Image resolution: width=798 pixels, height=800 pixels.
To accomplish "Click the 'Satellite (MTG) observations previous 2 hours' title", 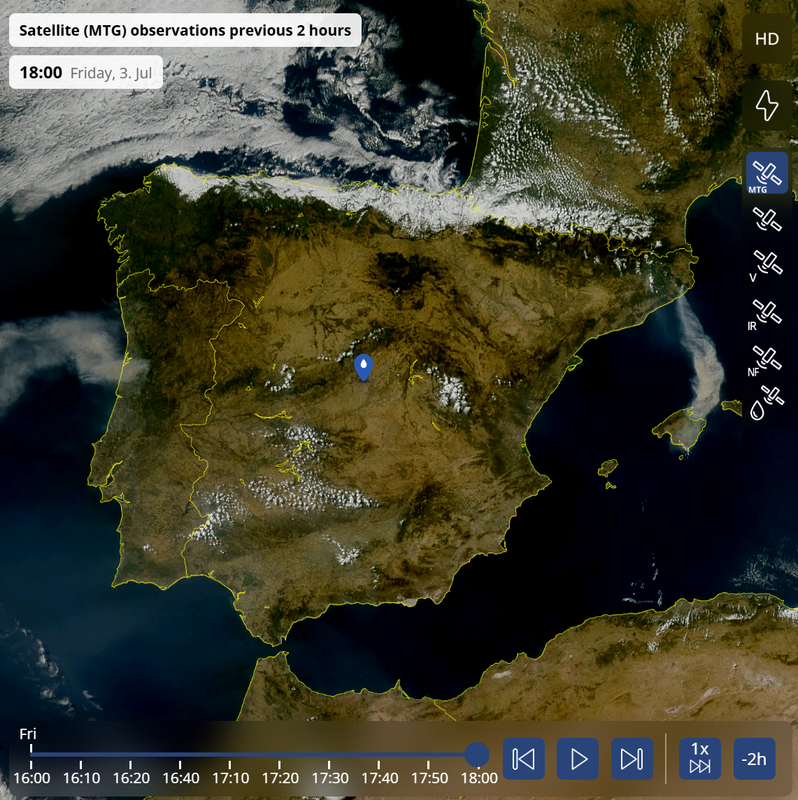I will 185,30.
